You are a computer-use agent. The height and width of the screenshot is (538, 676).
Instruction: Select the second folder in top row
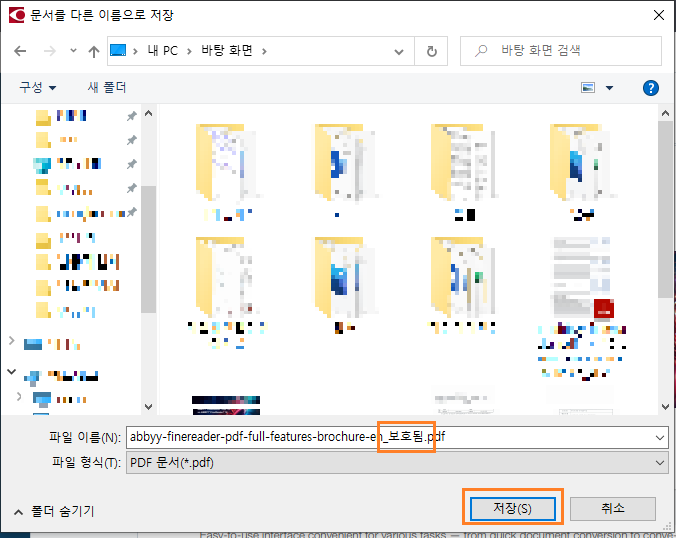(344, 171)
